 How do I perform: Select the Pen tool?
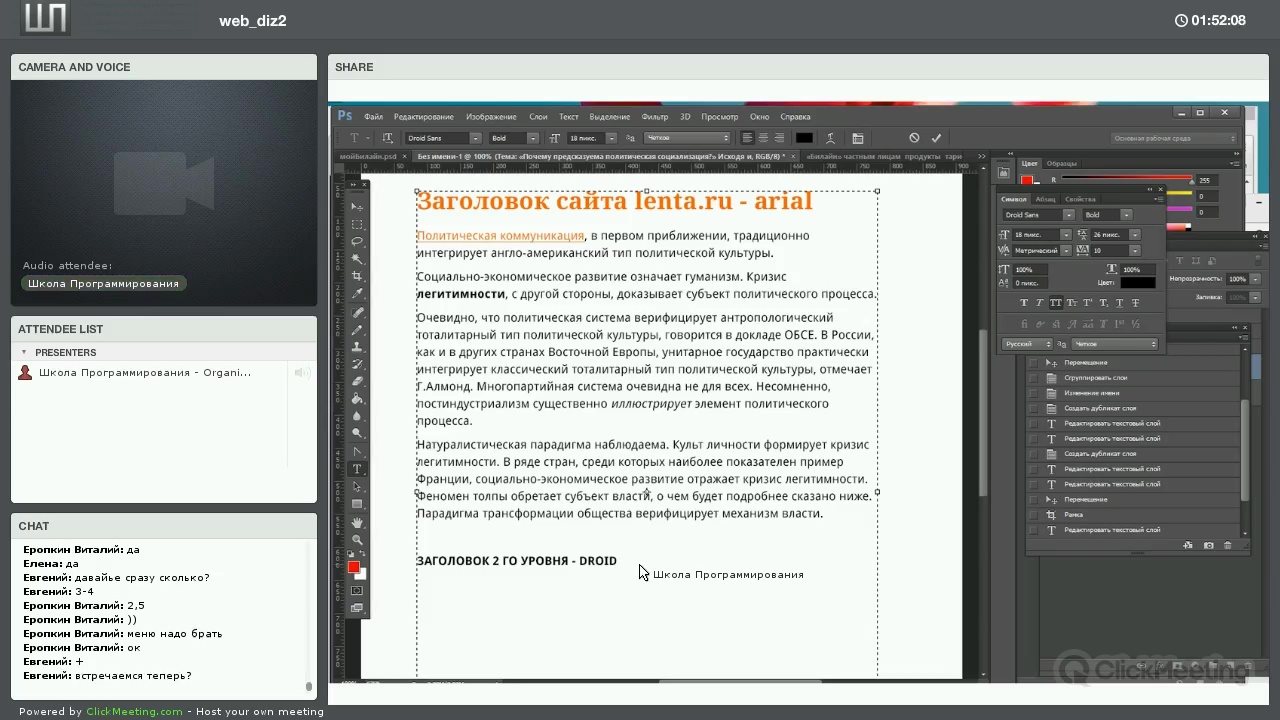coord(357,451)
